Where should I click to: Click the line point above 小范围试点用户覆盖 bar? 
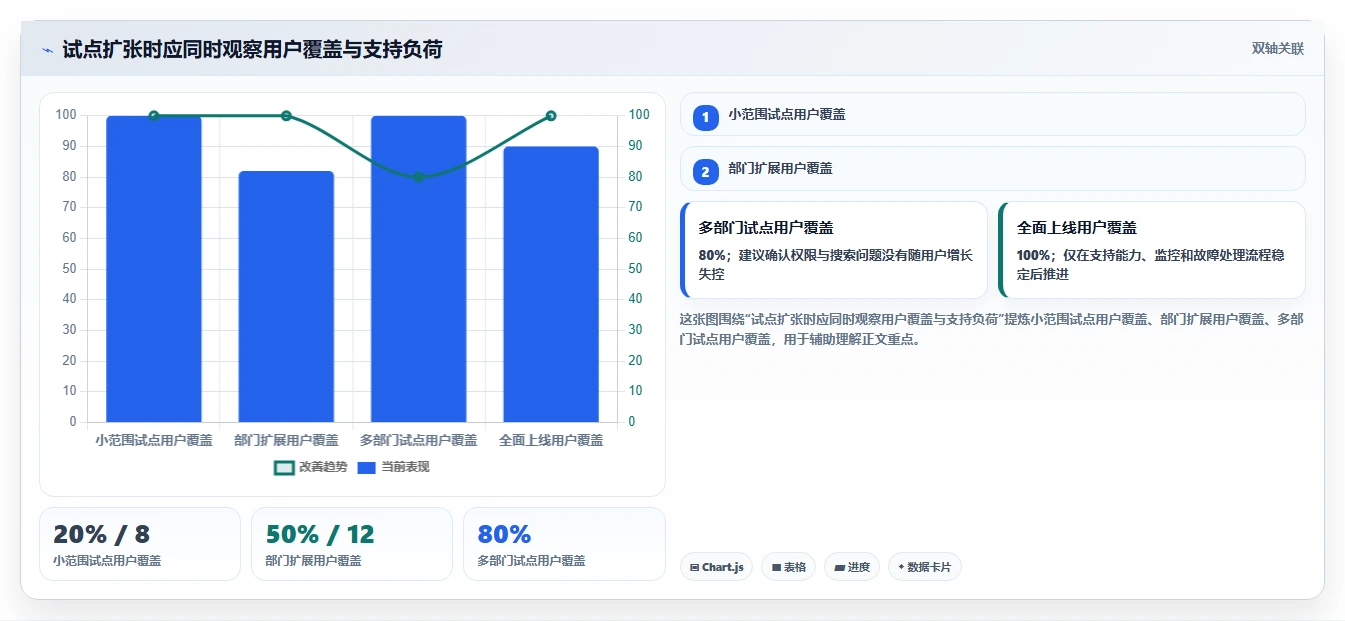pyautogui.click(x=154, y=116)
